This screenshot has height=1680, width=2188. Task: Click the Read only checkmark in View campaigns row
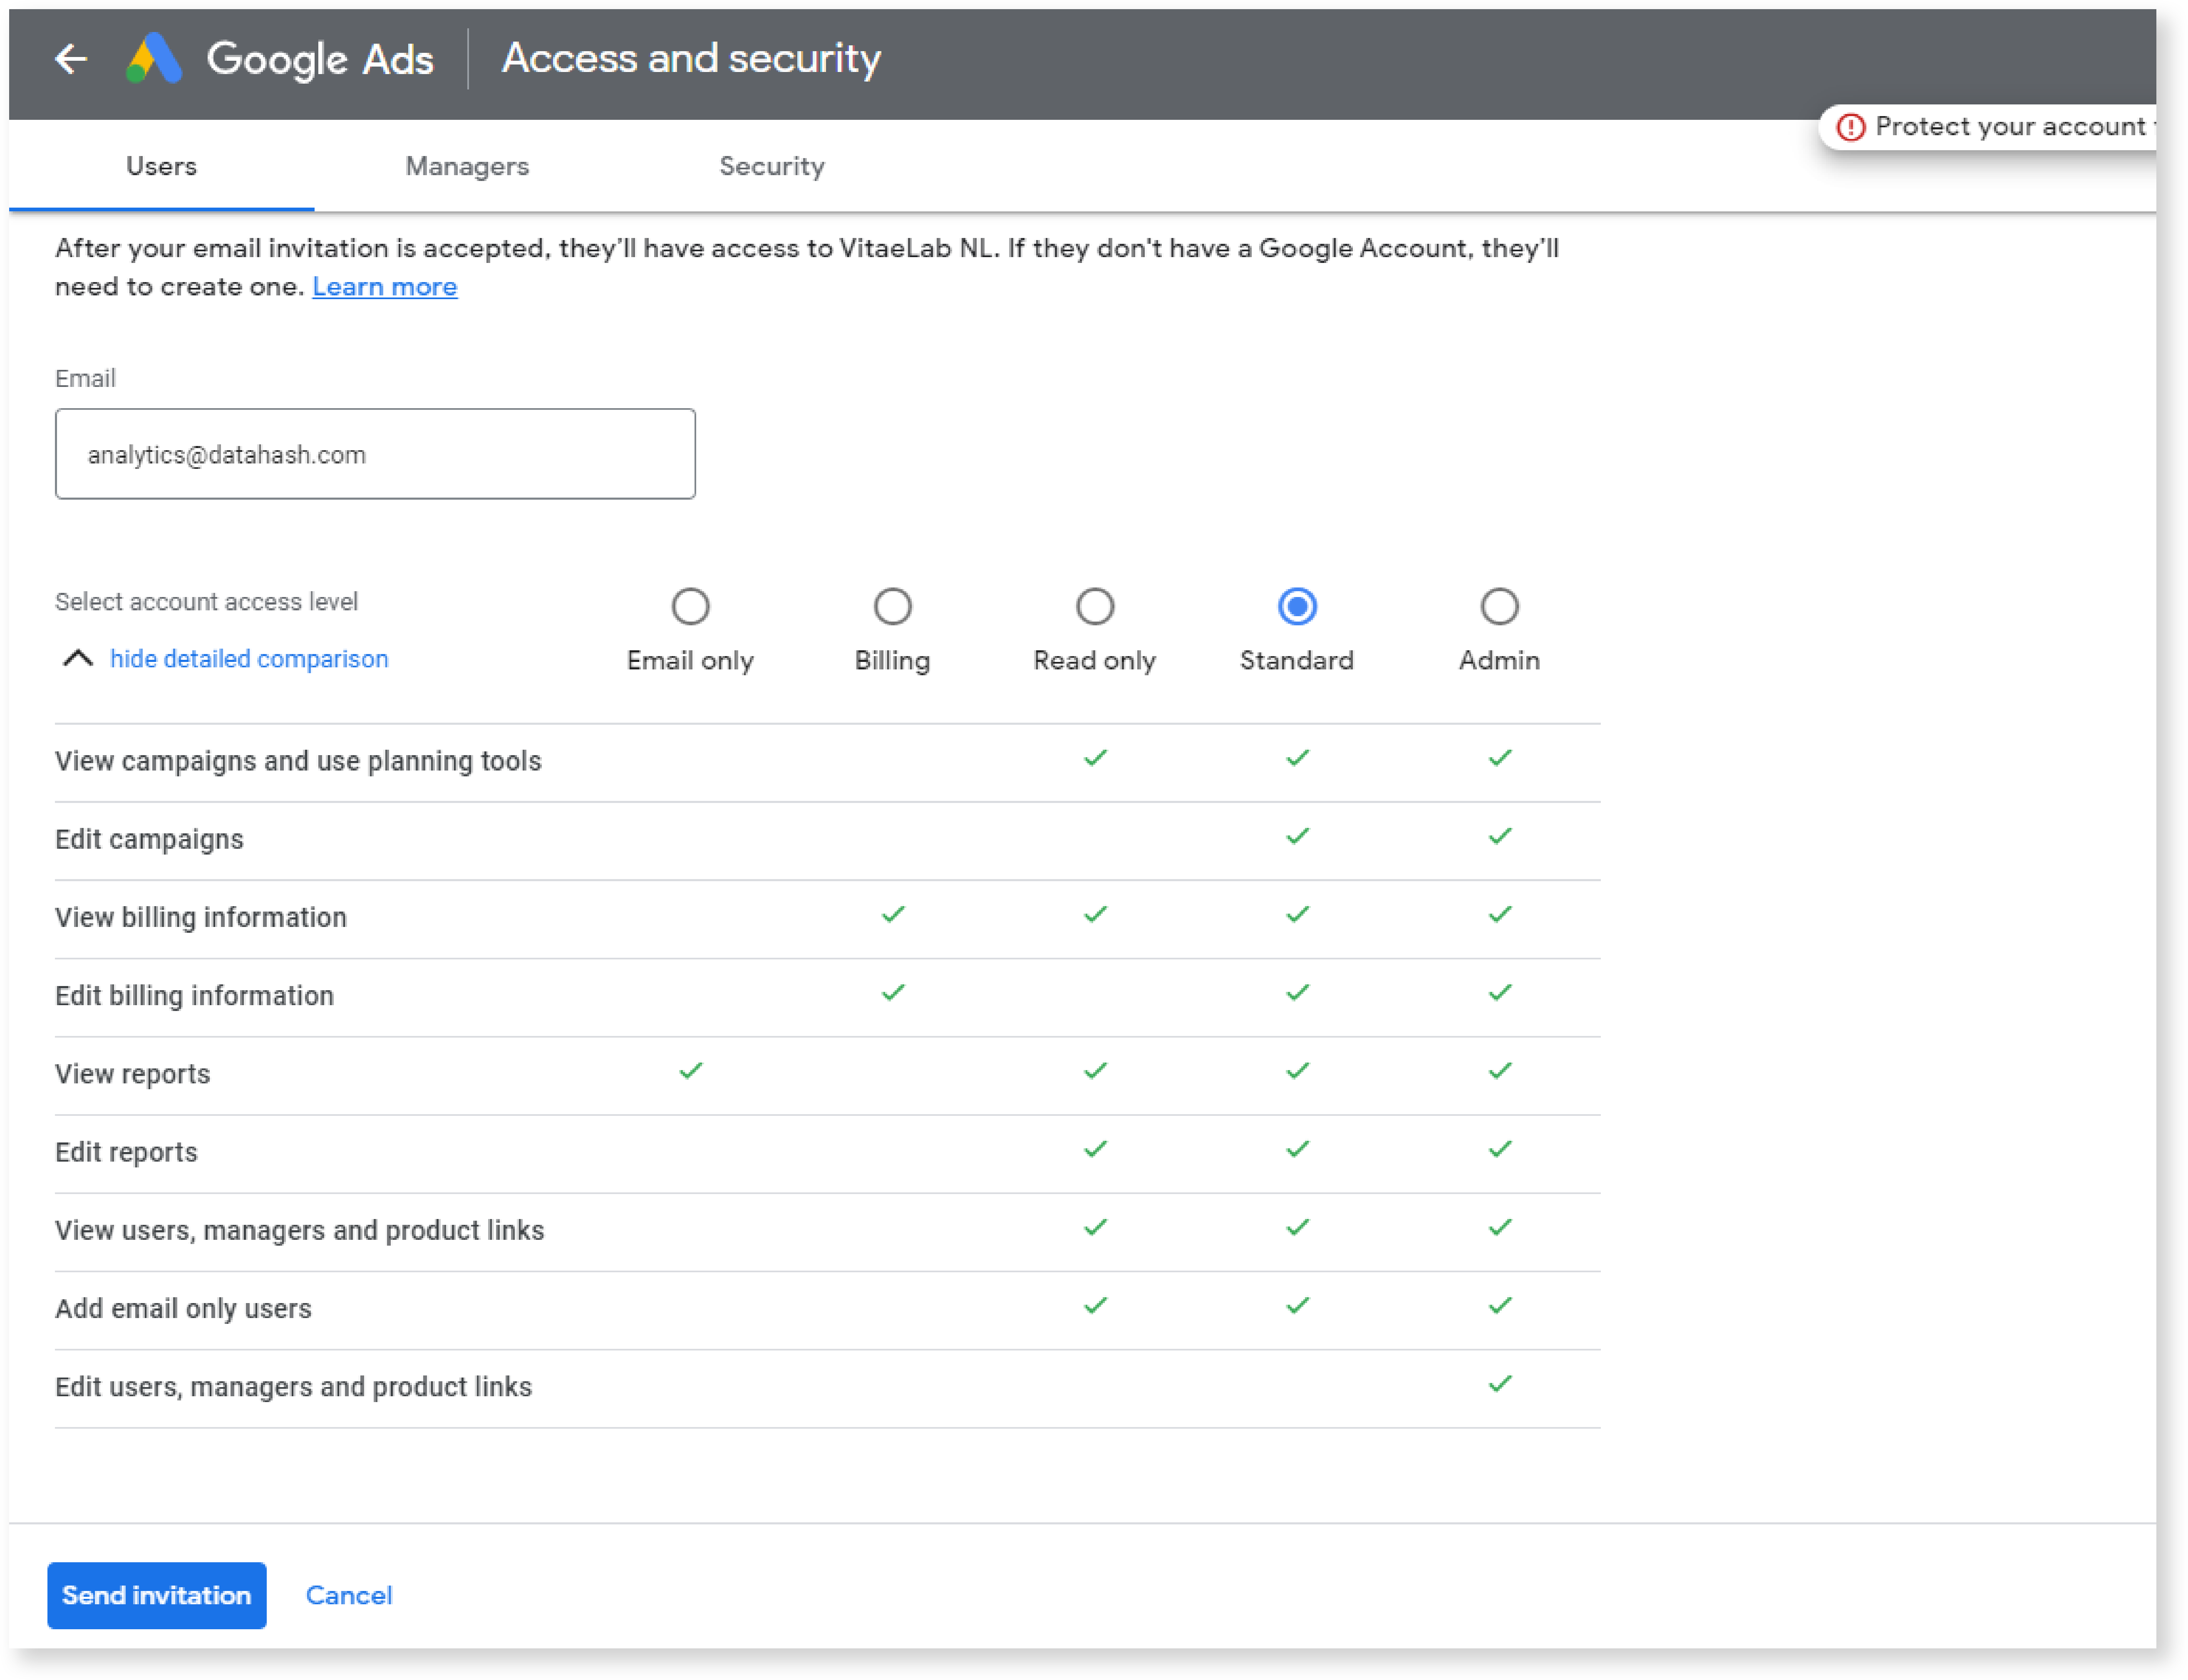tap(1094, 757)
